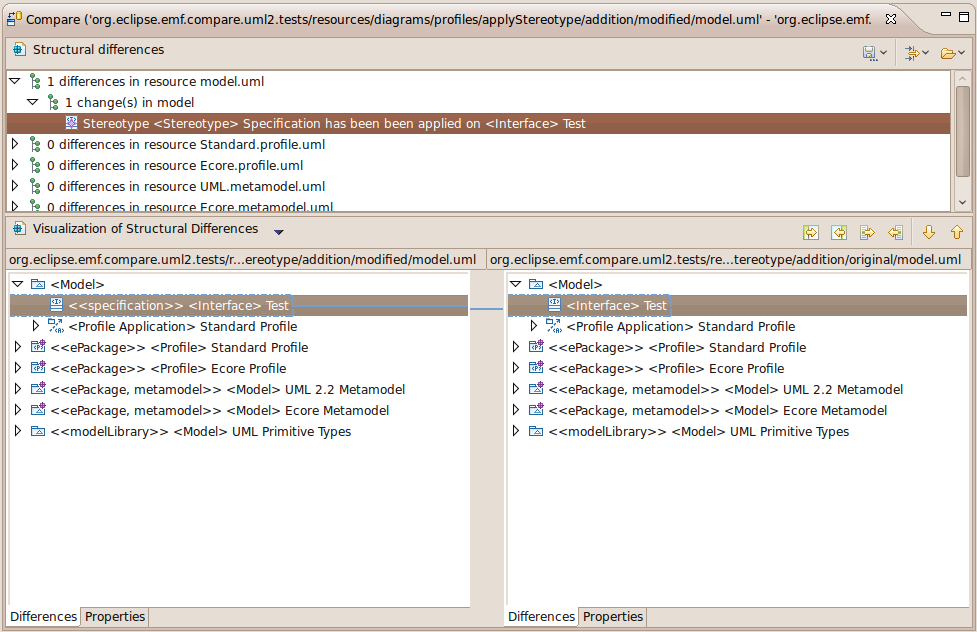Click the structural differences scrollbar up arrow
The width and height of the screenshot is (977, 632).
pyautogui.click(x=963, y=79)
